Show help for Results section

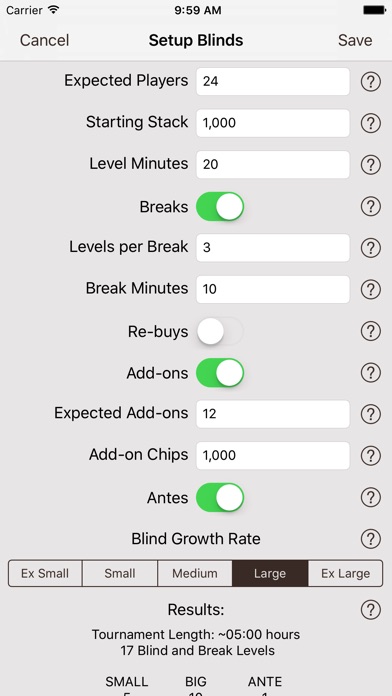coord(370,610)
